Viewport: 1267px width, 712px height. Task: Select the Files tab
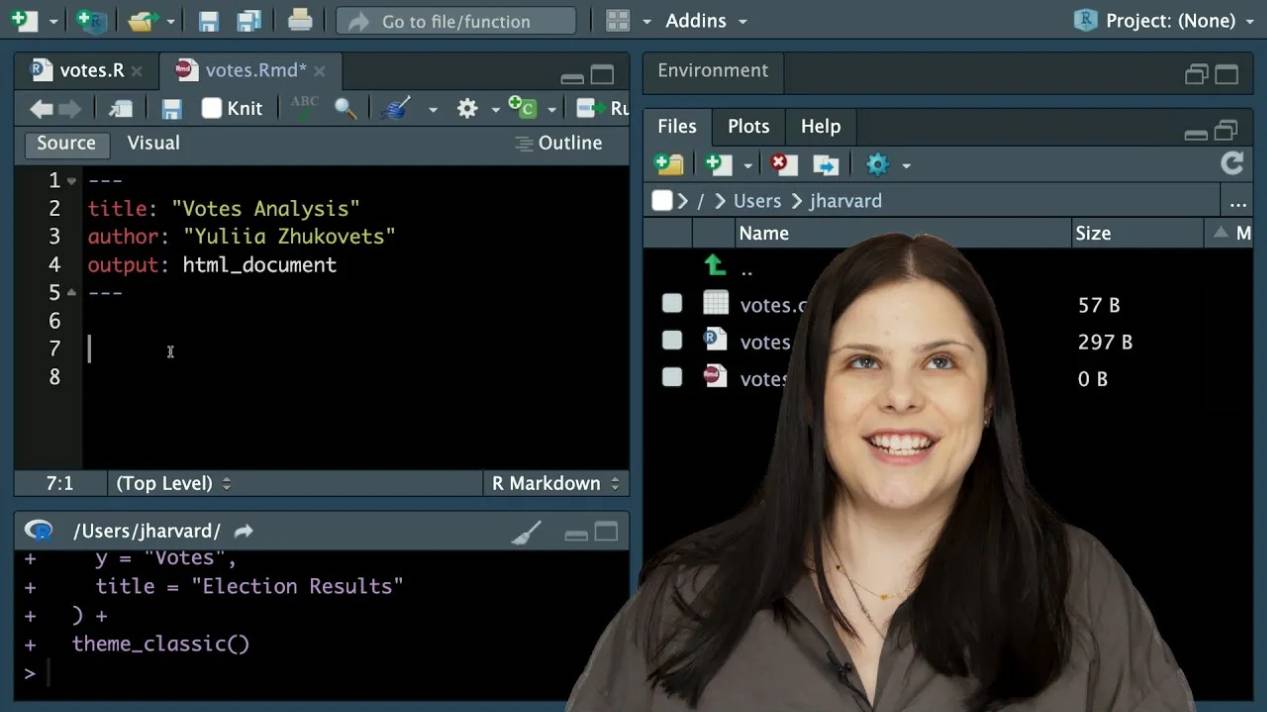click(x=677, y=126)
